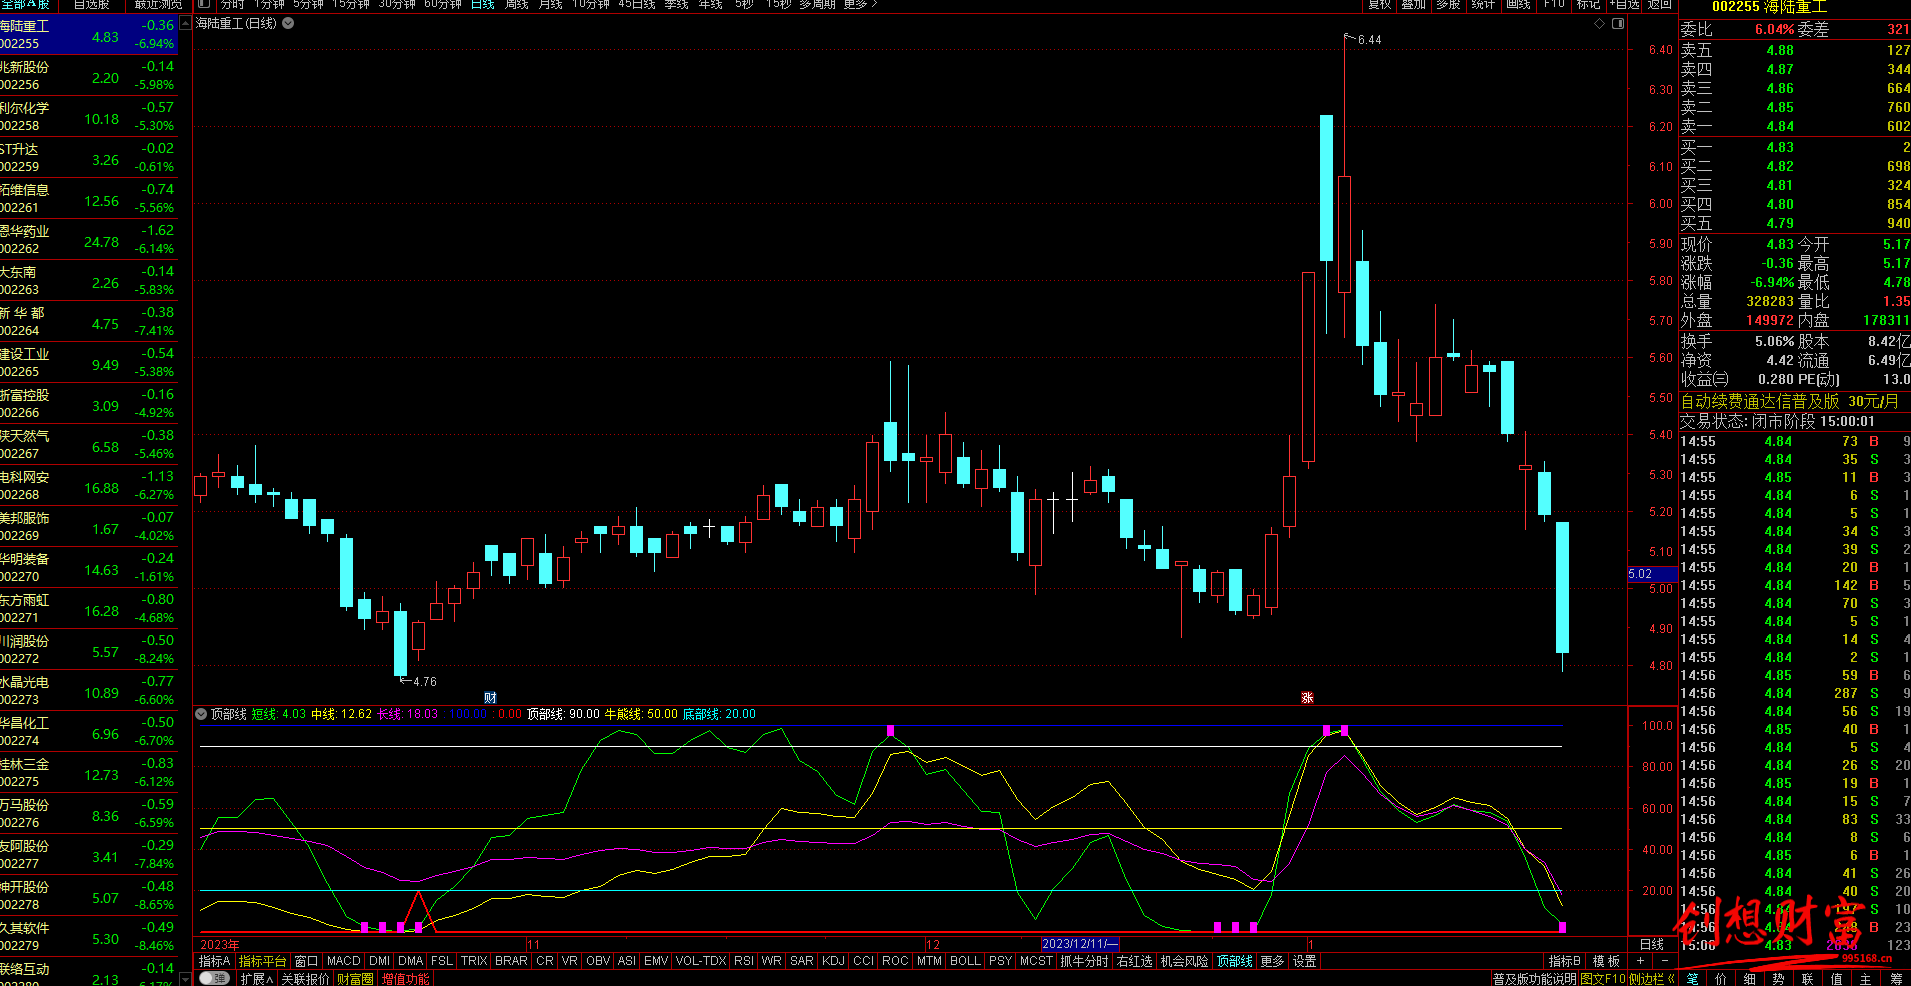The height and width of the screenshot is (986, 1911).
Task: Click the 涨 marker on the price chart
Action: point(1307,697)
